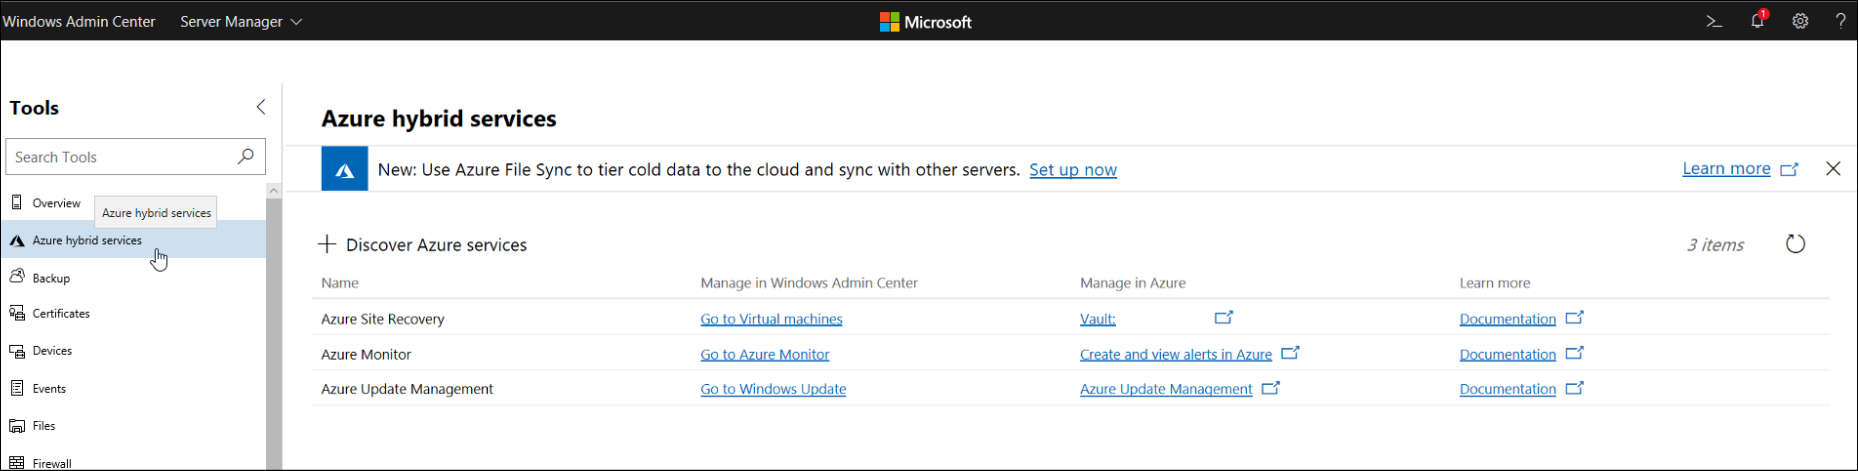Click external icon beside Azure Update Management link

tap(1270, 387)
